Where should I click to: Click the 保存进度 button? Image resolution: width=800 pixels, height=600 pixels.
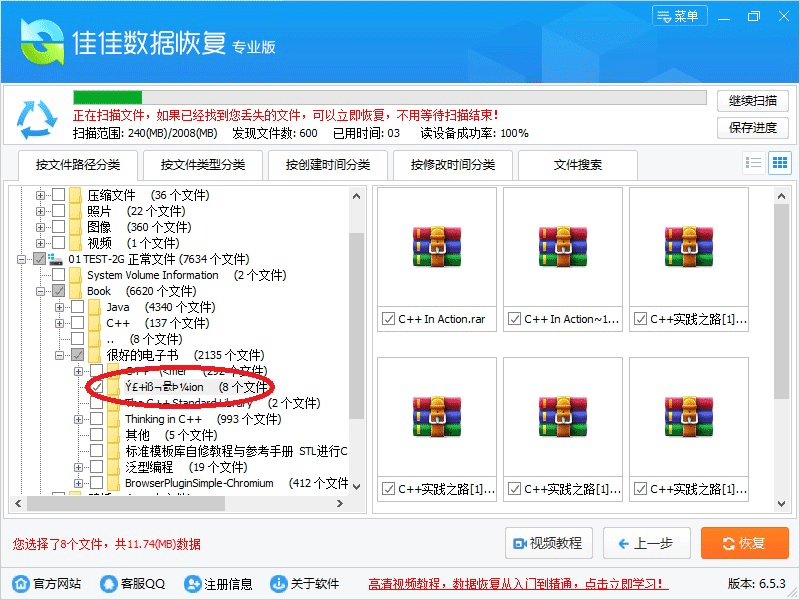pyautogui.click(x=753, y=128)
